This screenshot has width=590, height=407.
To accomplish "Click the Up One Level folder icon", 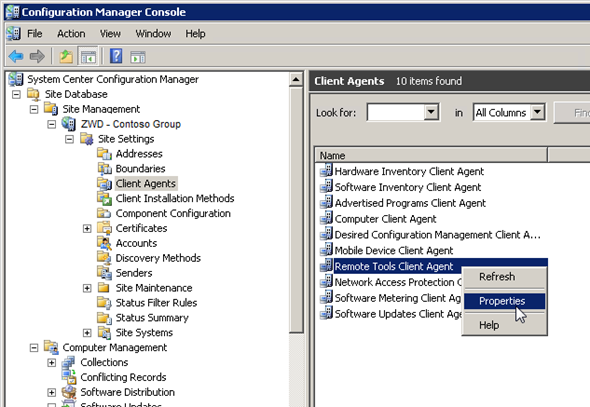I will point(66,57).
